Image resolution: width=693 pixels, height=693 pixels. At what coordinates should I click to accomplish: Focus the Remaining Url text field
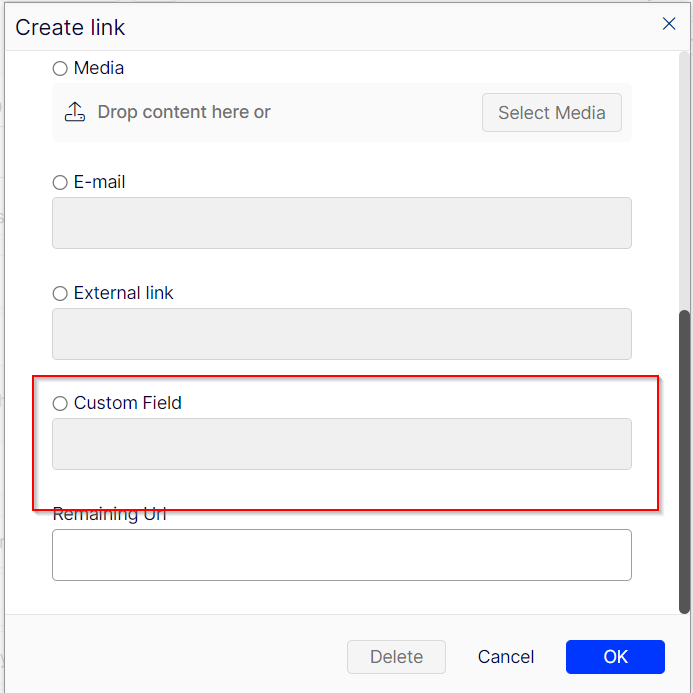point(341,555)
